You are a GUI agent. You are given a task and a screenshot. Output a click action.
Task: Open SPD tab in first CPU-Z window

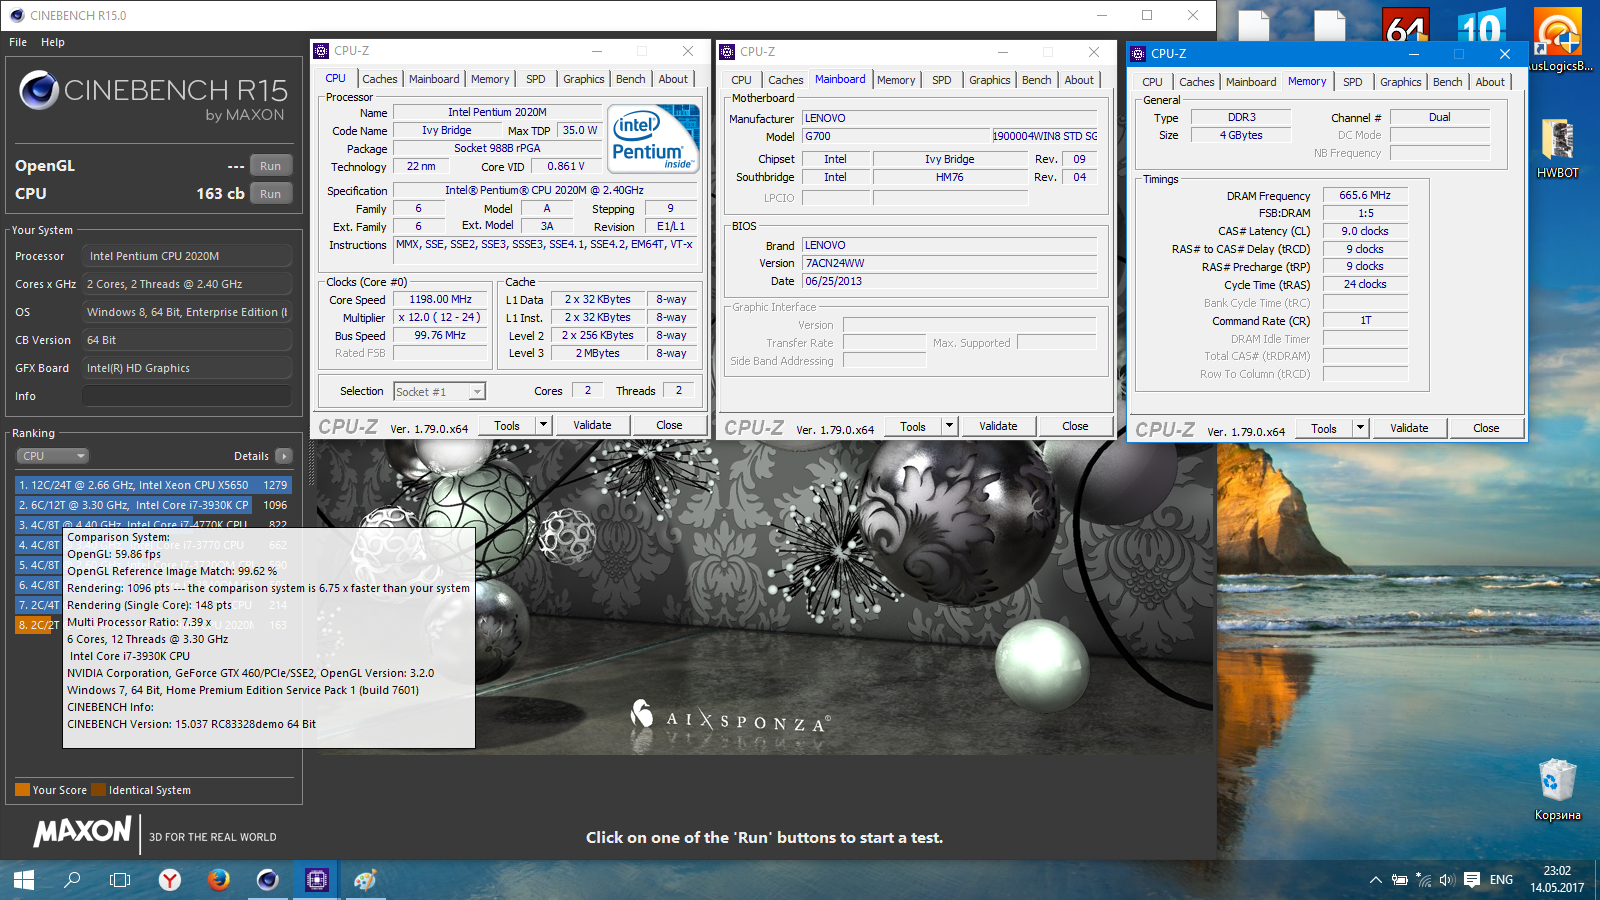(536, 79)
